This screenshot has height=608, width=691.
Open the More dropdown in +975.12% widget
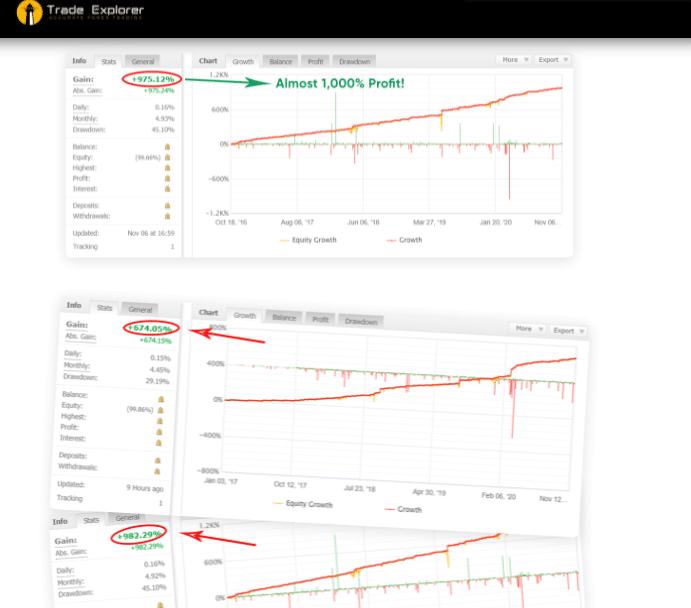point(514,59)
